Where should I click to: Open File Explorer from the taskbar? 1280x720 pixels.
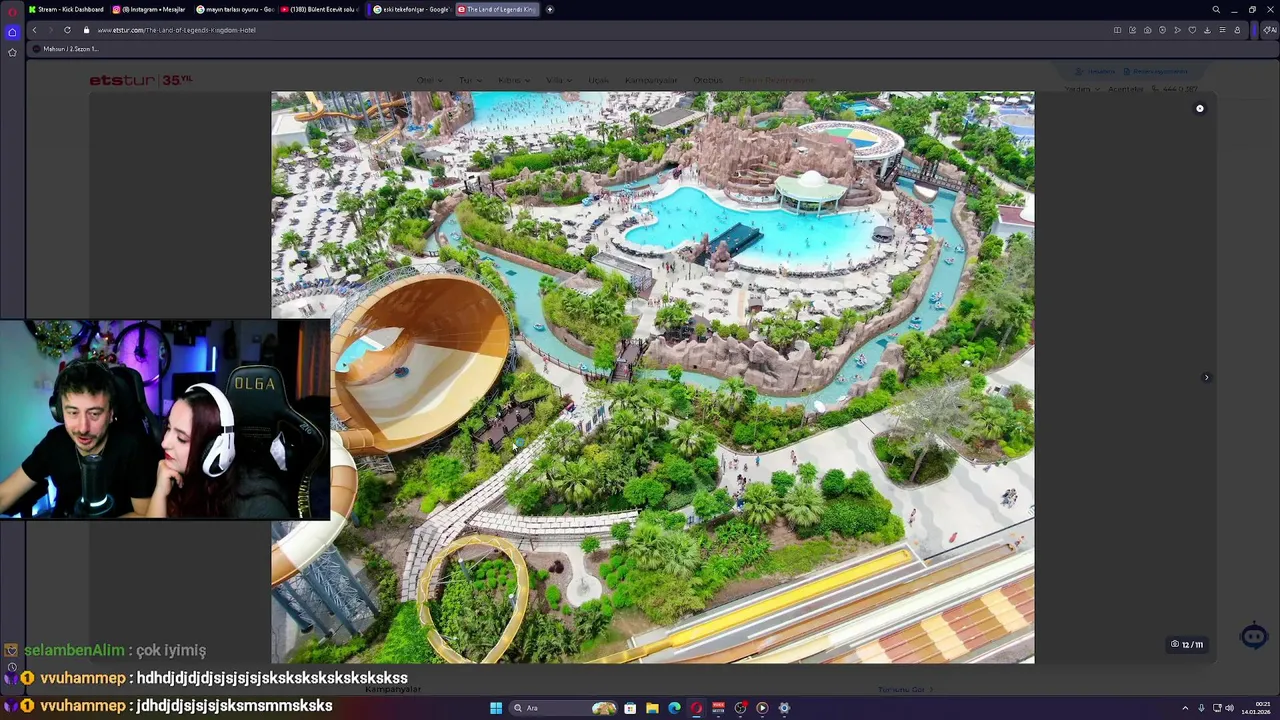click(652, 708)
